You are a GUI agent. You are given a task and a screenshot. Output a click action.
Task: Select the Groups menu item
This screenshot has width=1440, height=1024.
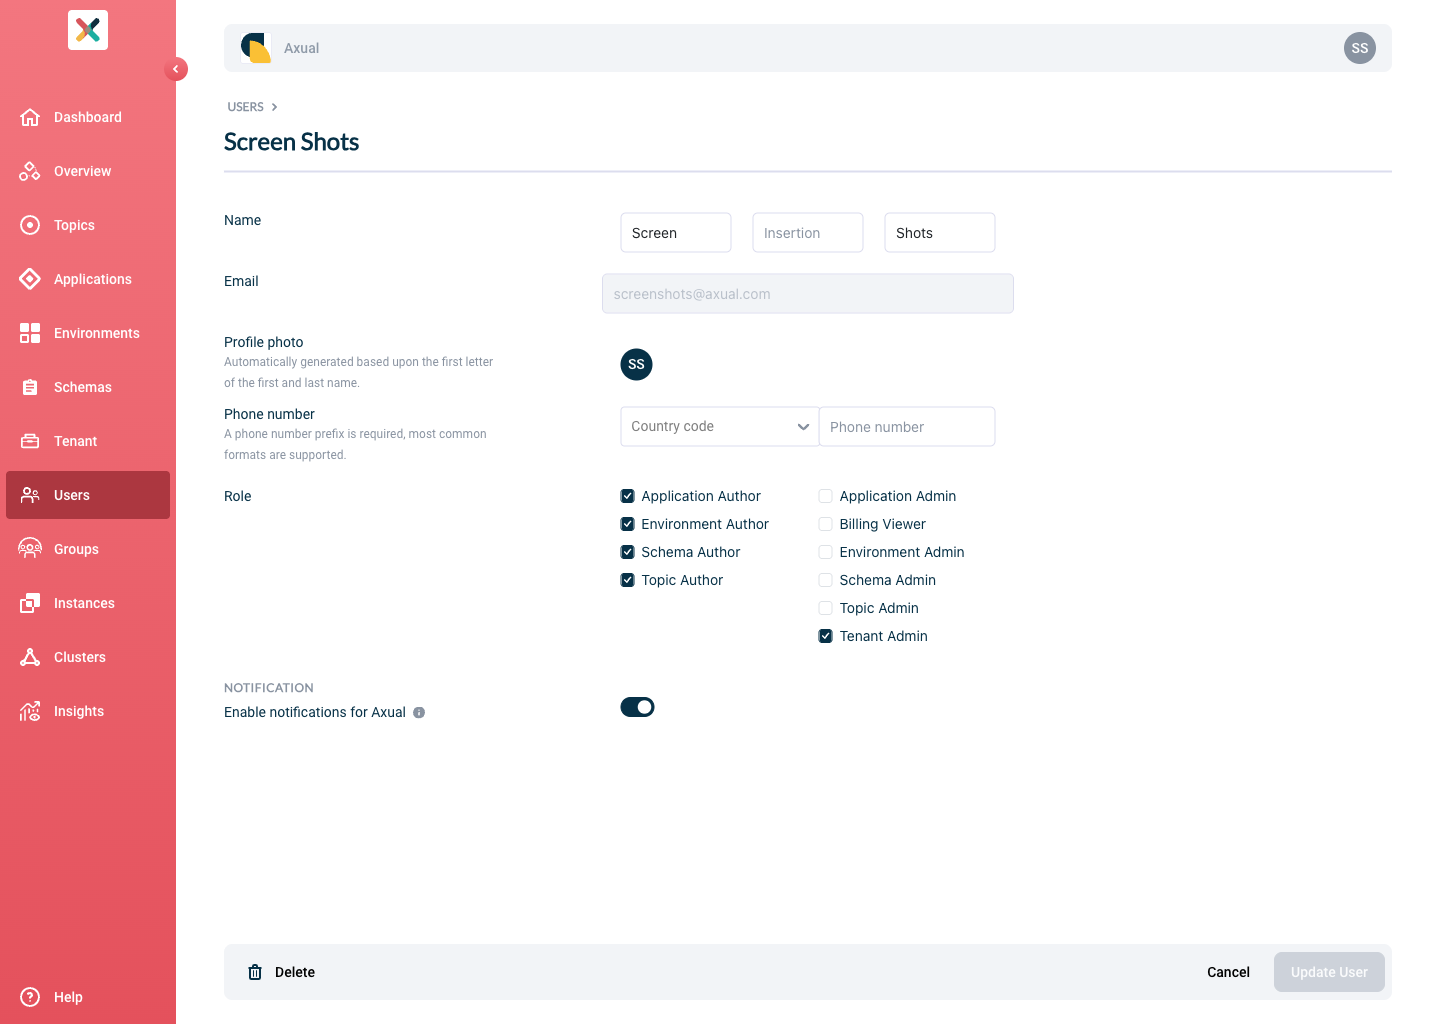[88, 549]
